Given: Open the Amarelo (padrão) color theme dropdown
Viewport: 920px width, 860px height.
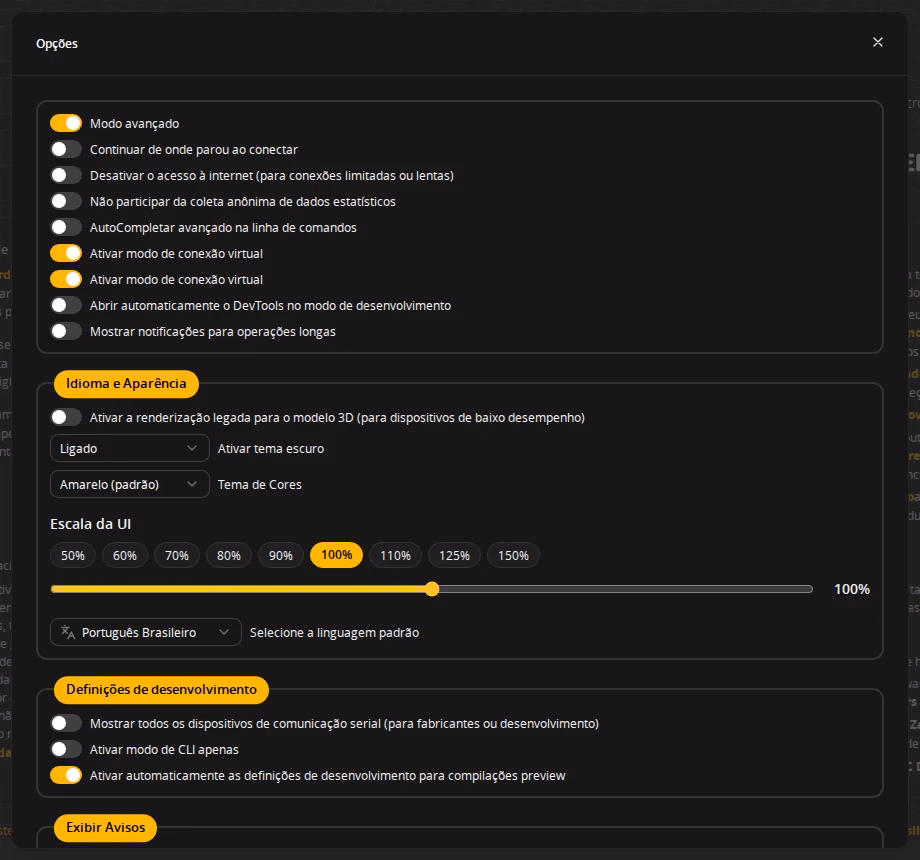Looking at the screenshot, I should click(x=130, y=484).
